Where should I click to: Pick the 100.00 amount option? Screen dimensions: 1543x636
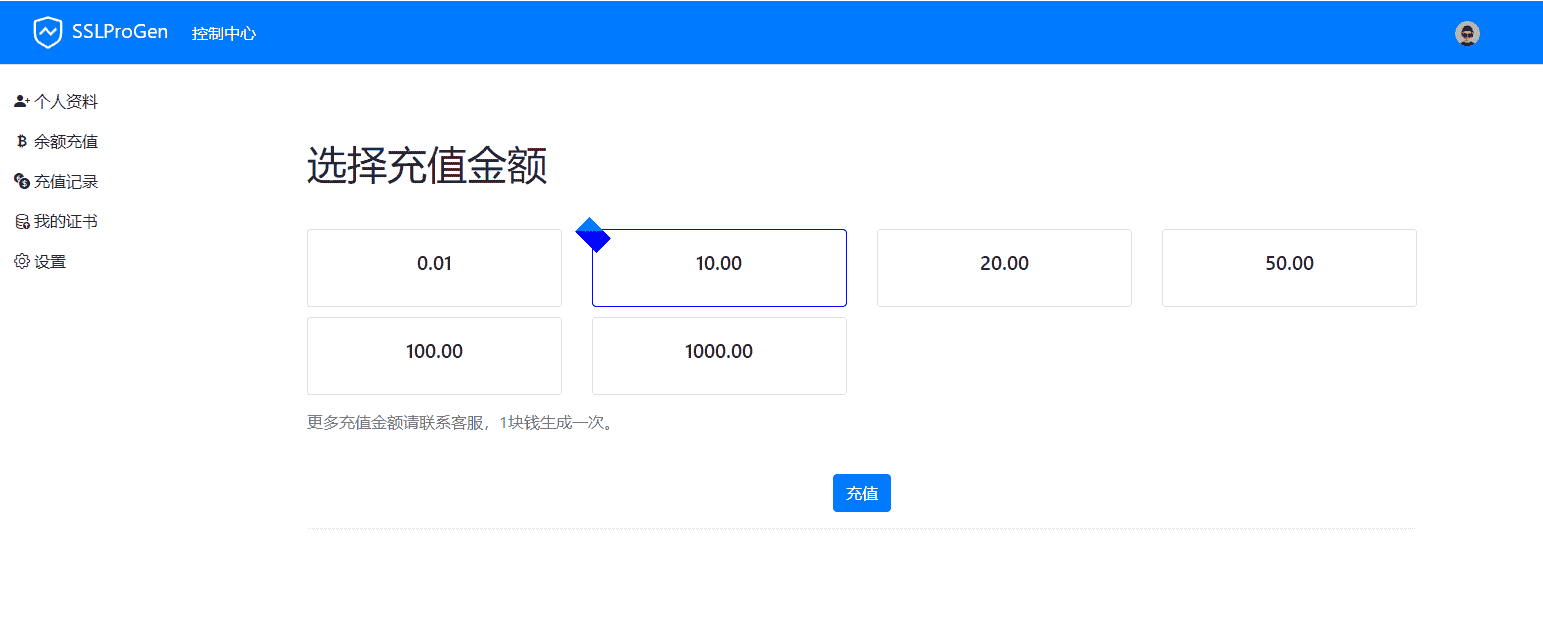[x=434, y=356]
